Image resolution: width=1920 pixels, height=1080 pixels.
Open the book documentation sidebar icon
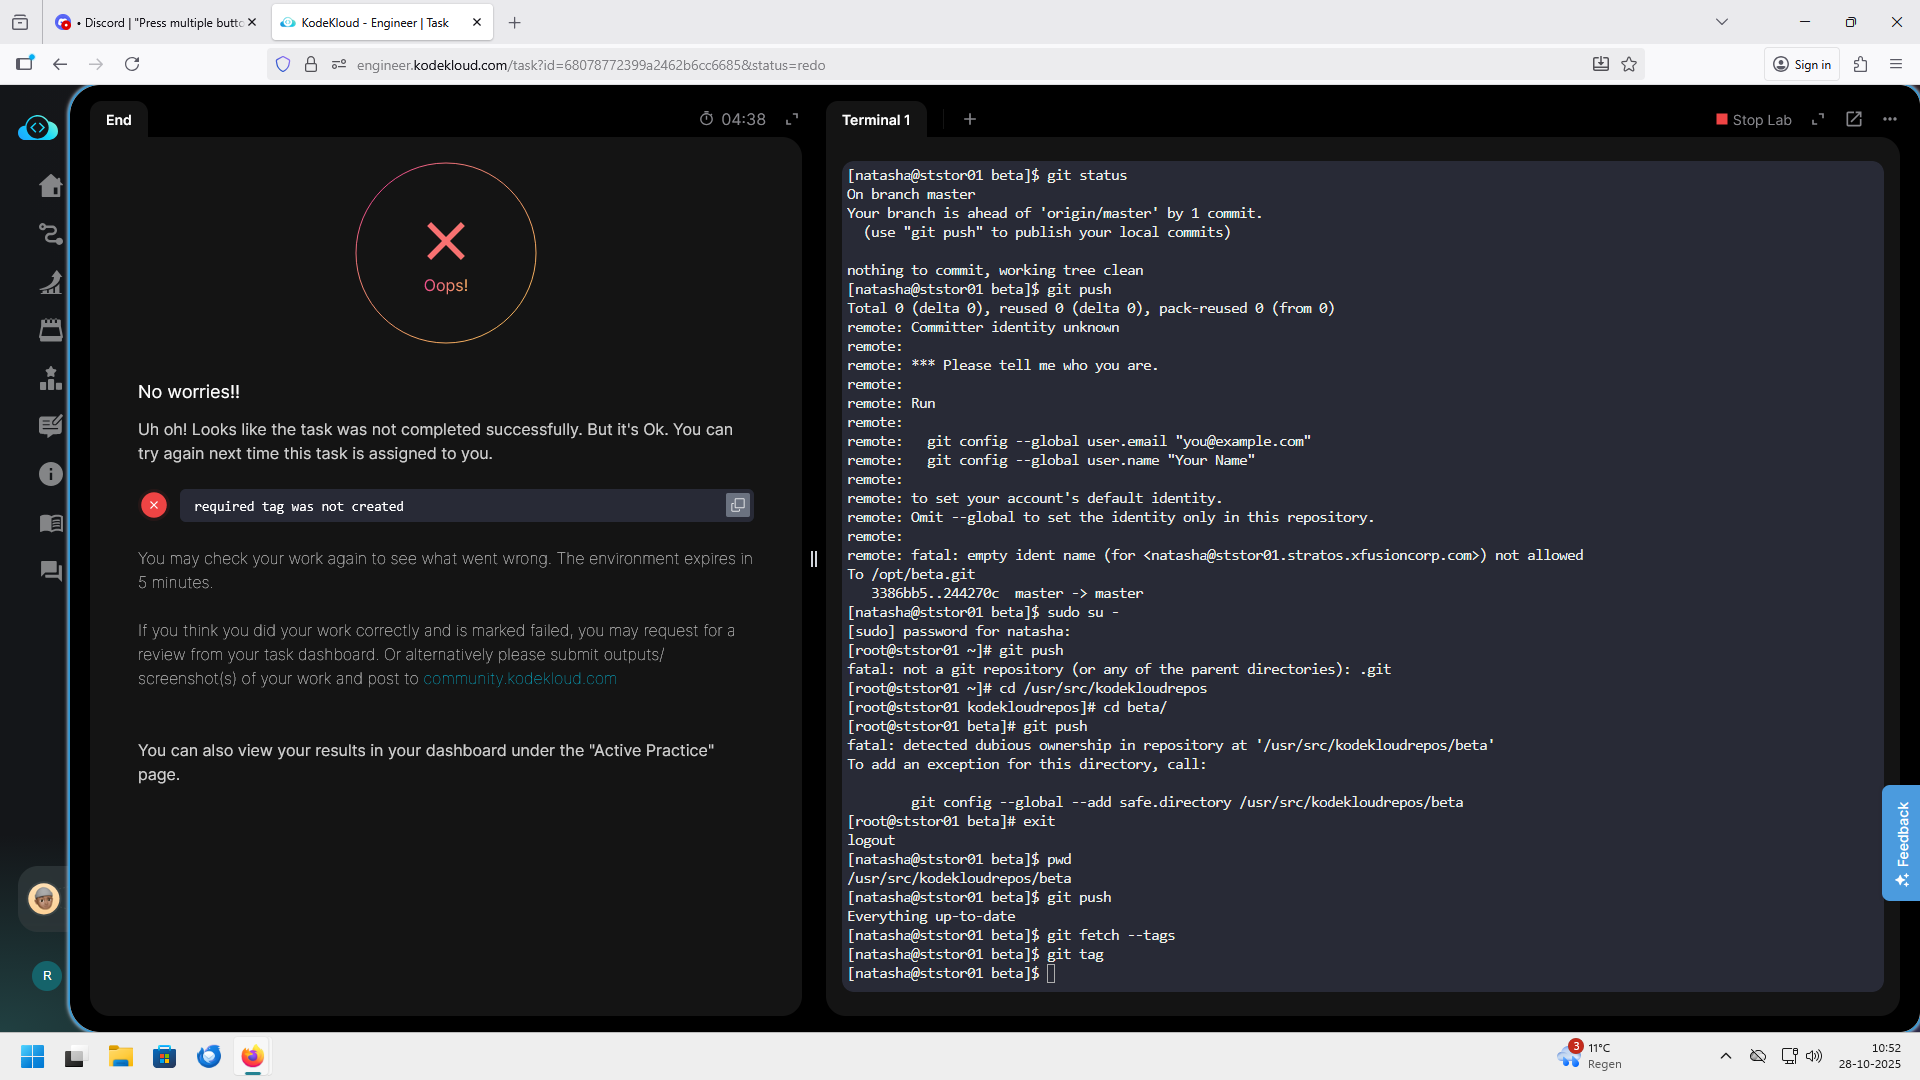(50, 523)
